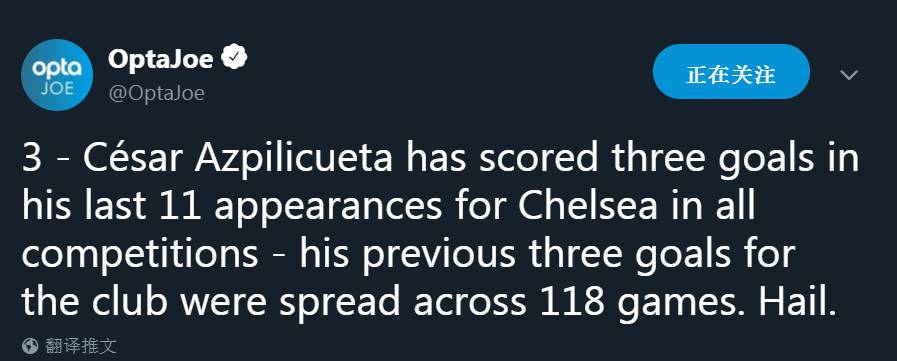Screen dimensions: 897x361
Task: Click the word 'opta' inside avatar logo
Action: [57, 69]
